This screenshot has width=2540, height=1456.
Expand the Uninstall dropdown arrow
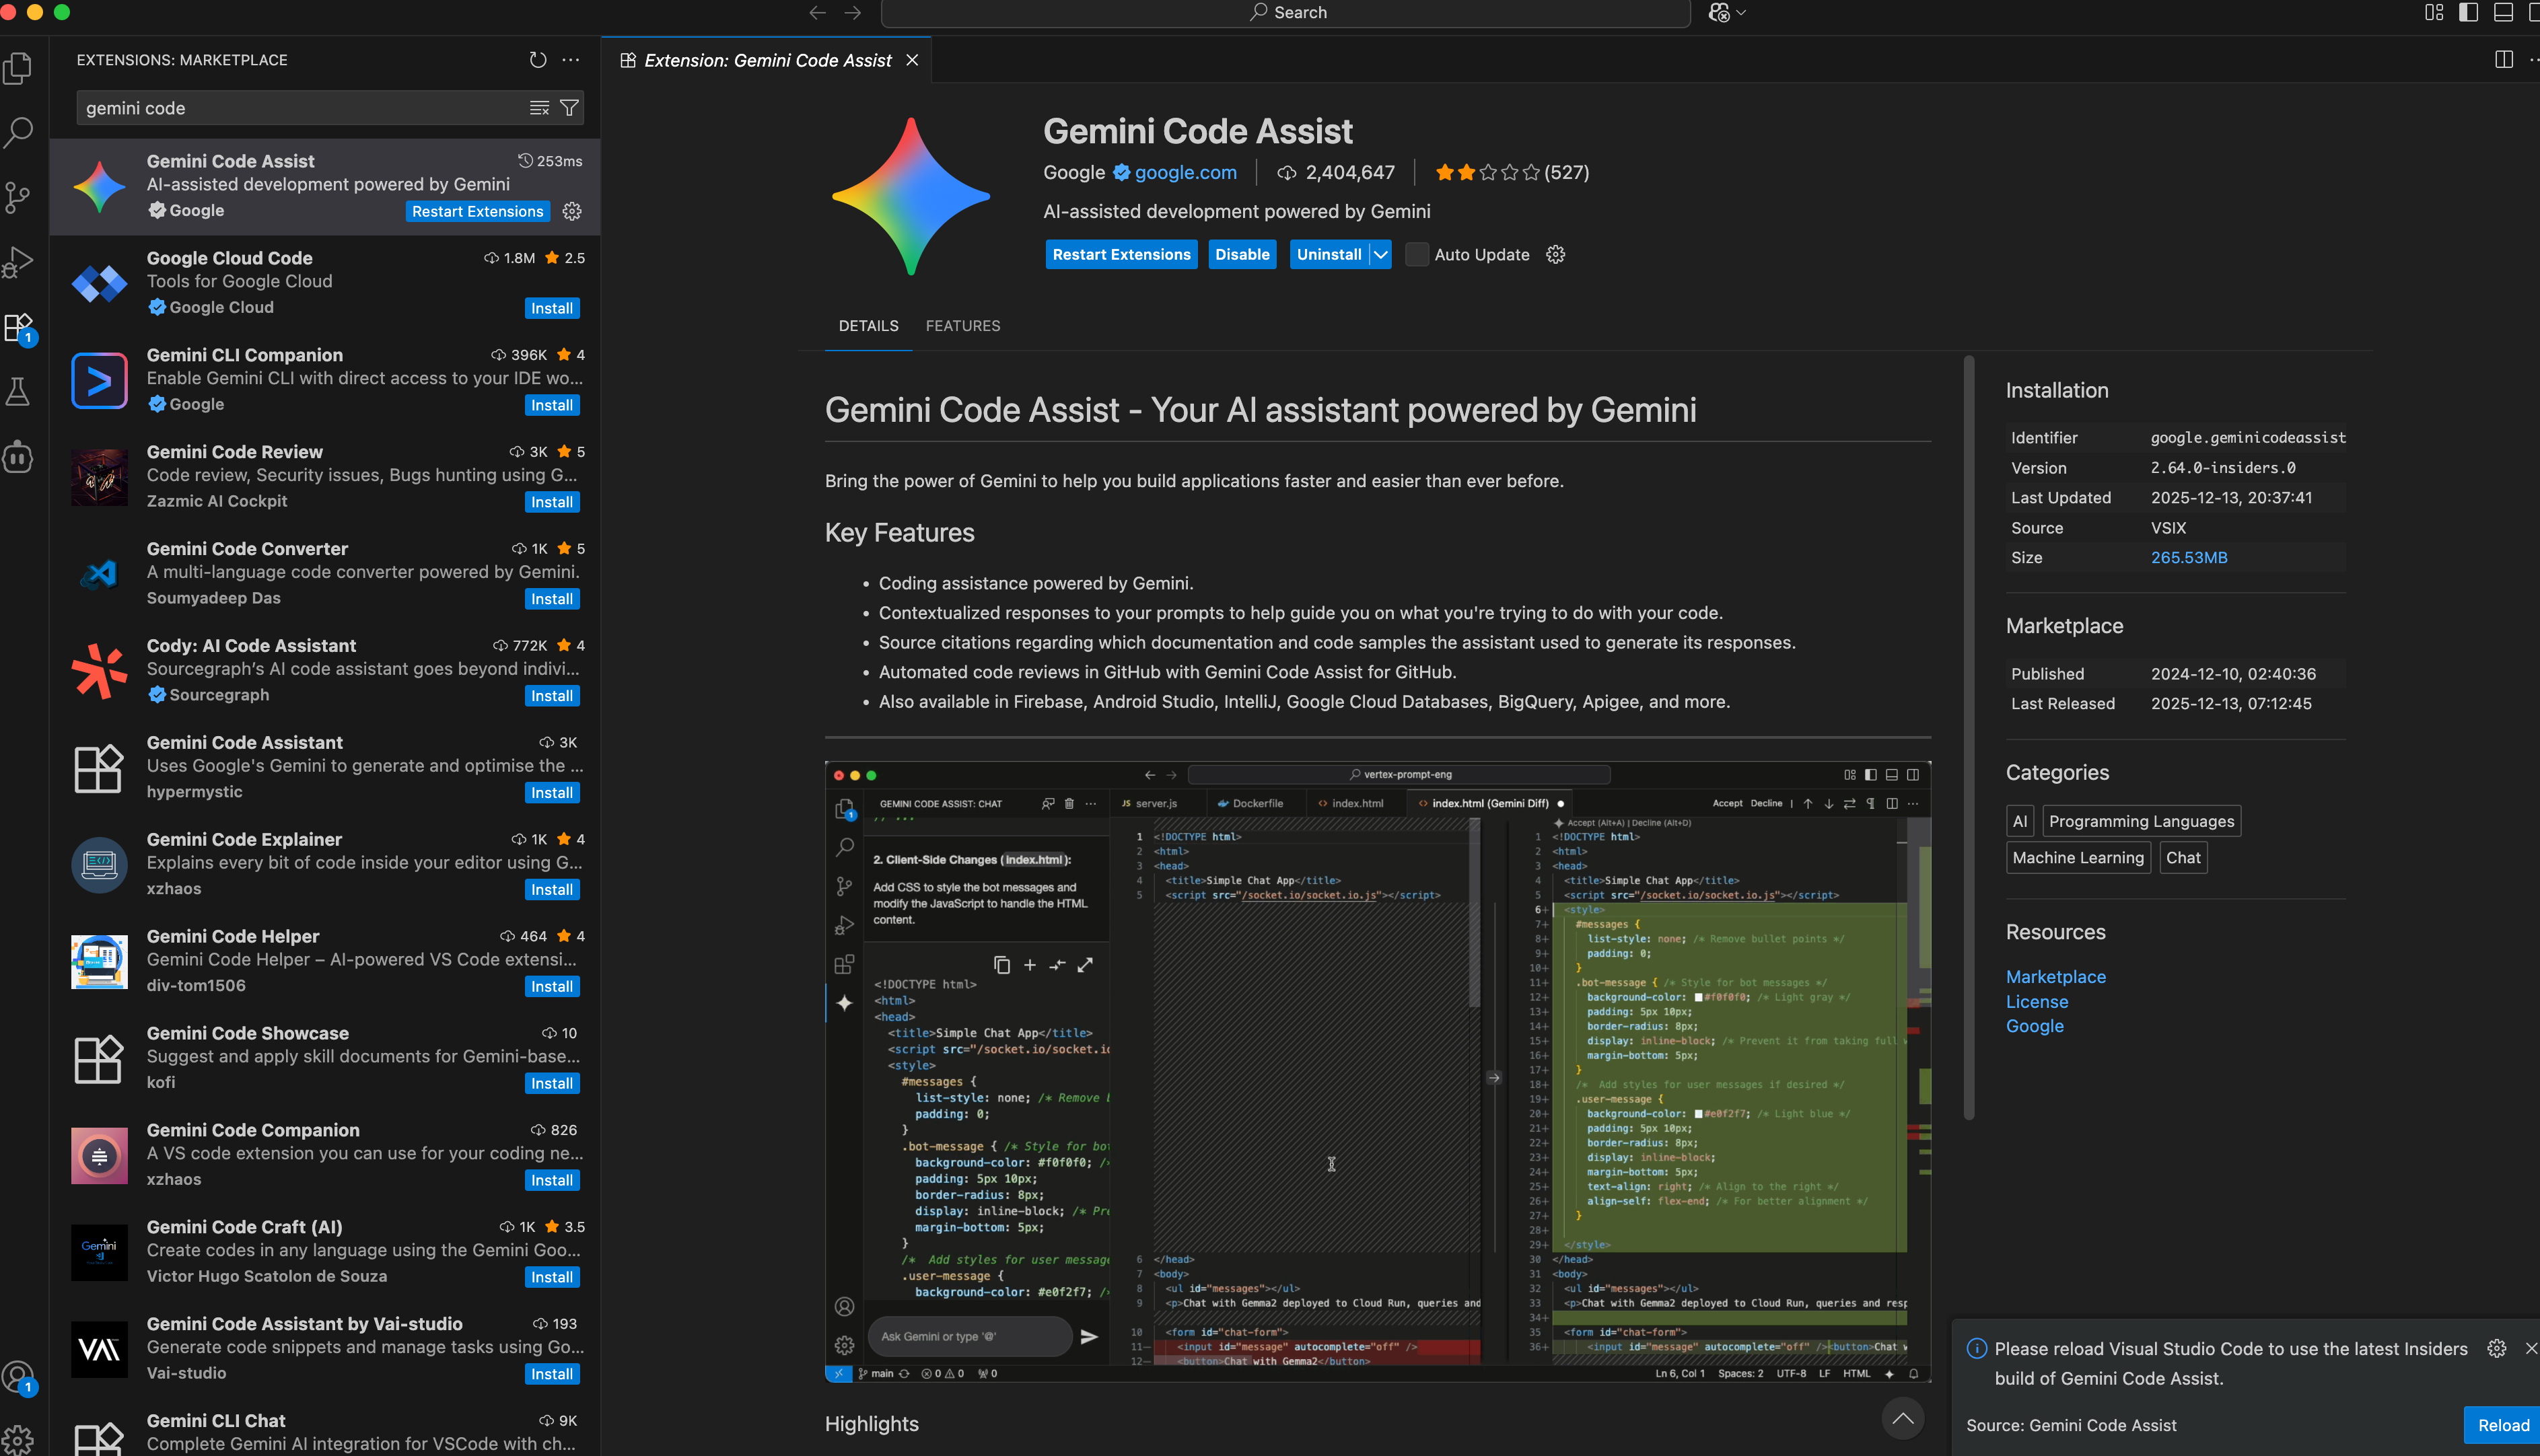pos(1380,254)
